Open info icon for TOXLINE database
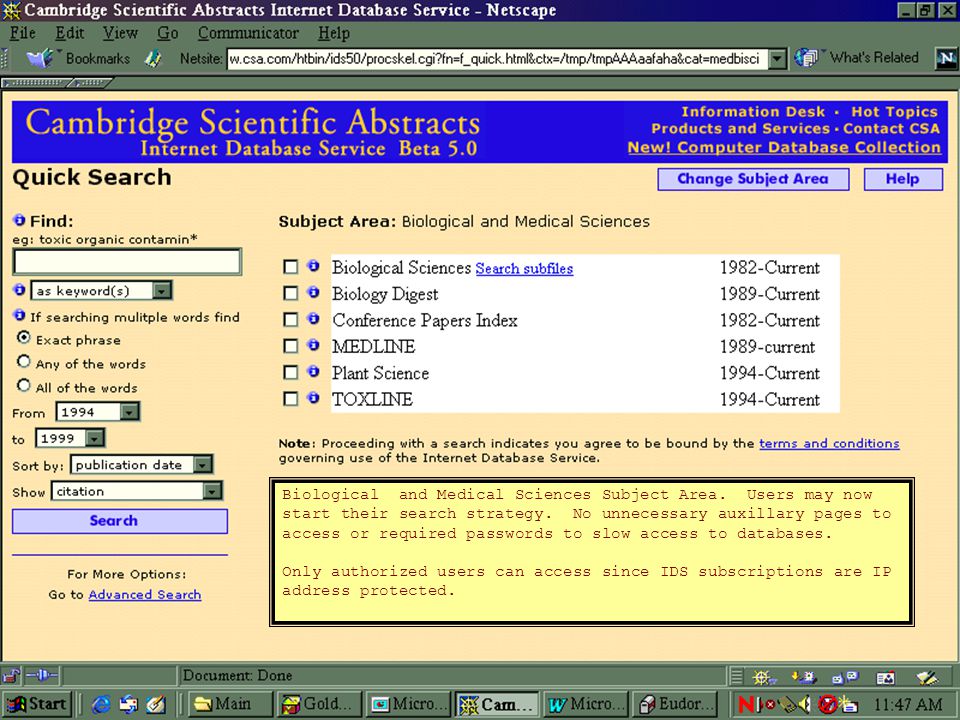Viewport: 960px width, 720px height. 313,398
